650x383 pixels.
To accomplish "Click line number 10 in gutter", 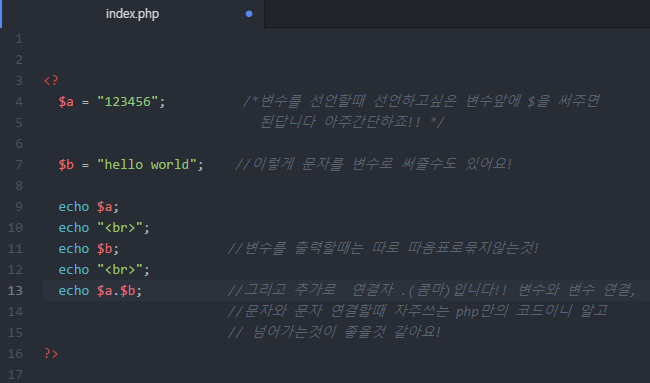I will [x=15, y=228].
